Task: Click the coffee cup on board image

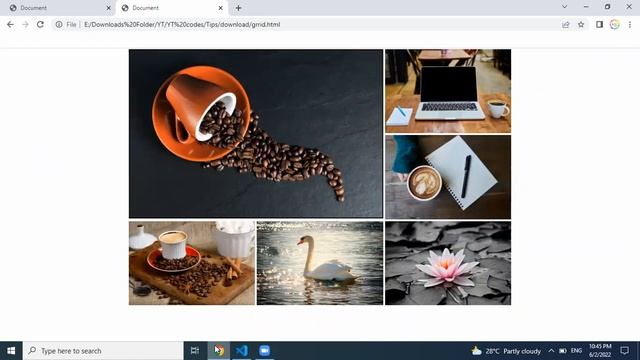Action: click(x=192, y=263)
